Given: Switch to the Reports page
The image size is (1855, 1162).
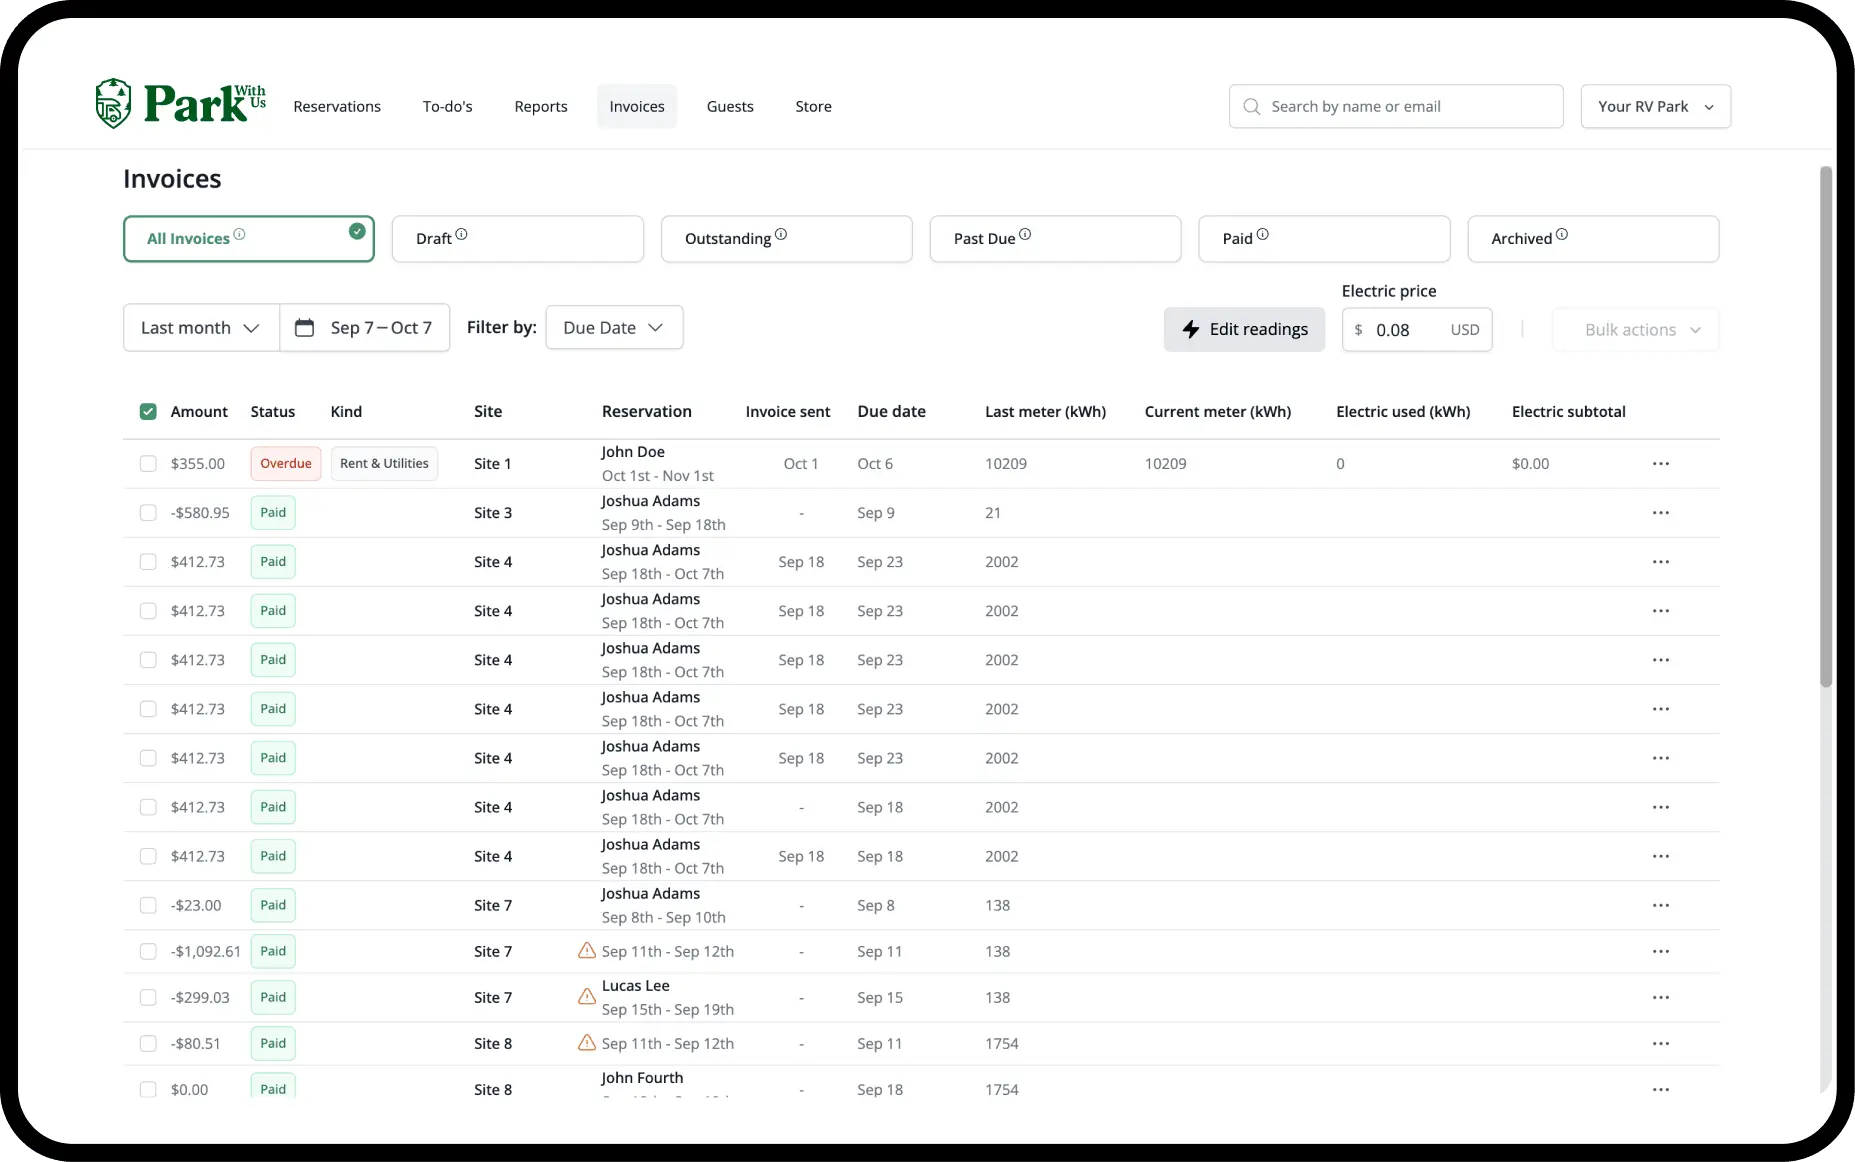Looking at the screenshot, I should pos(541,107).
